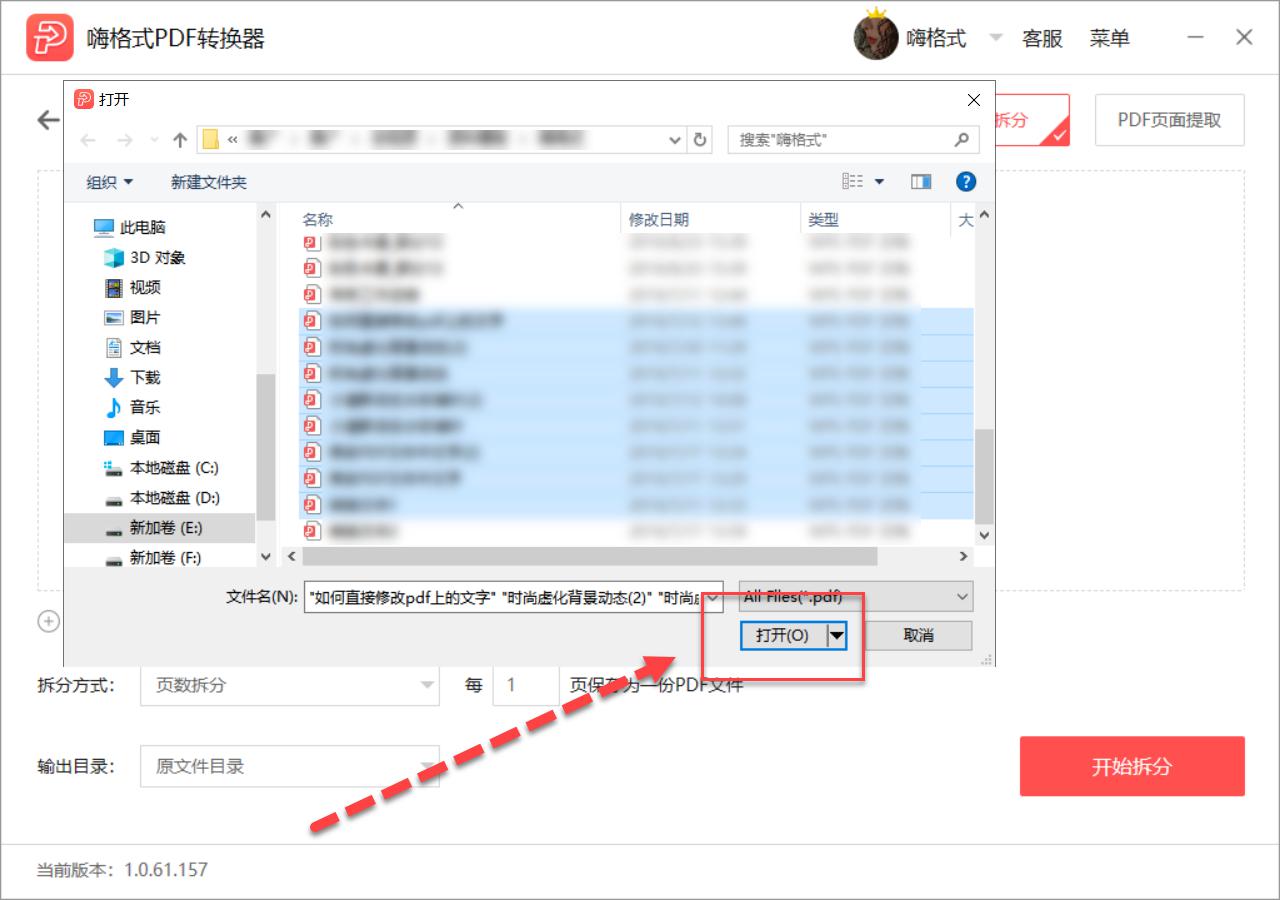The image size is (1280, 900).
Task: Go up one folder level
Action: (x=180, y=140)
